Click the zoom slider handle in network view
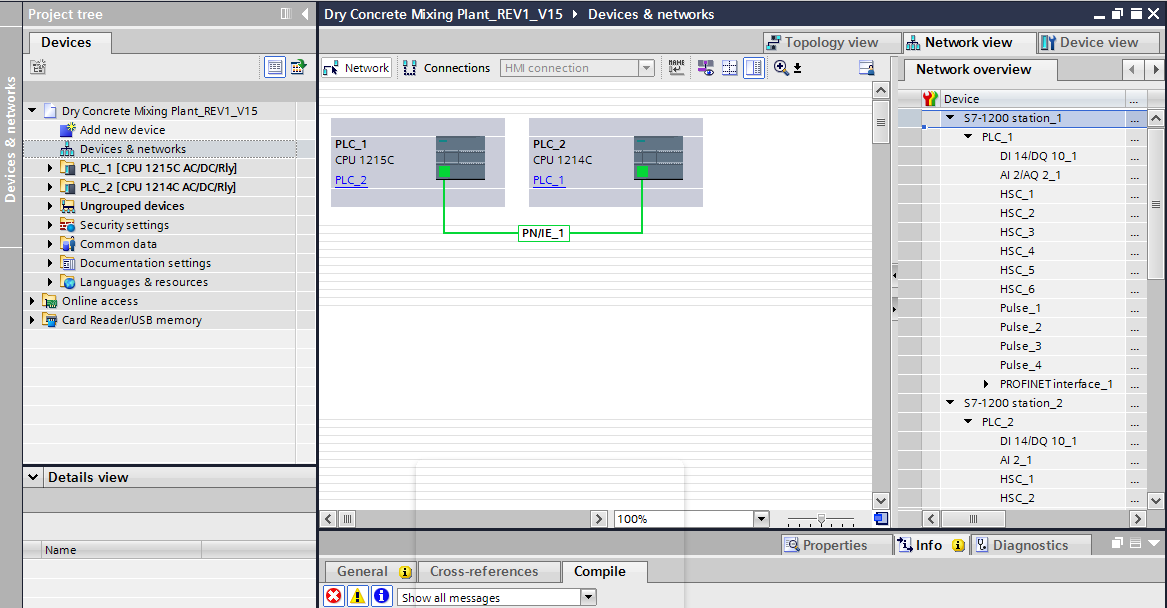 pos(821,519)
